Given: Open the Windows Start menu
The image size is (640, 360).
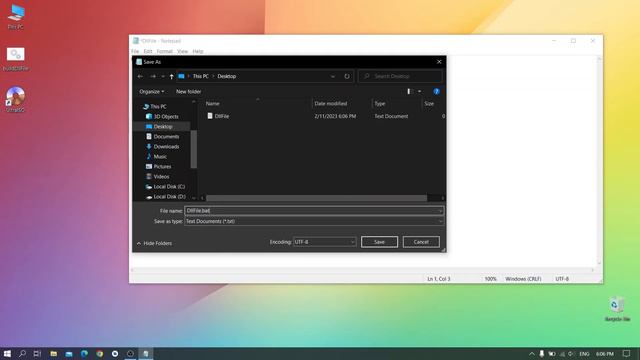Looking at the screenshot, I should point(7,354).
